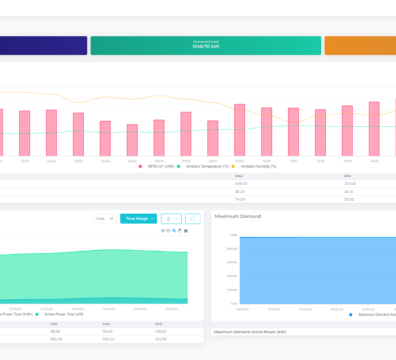
Task: Click the 26.10 temperature min value
Action: (x=349, y=192)
